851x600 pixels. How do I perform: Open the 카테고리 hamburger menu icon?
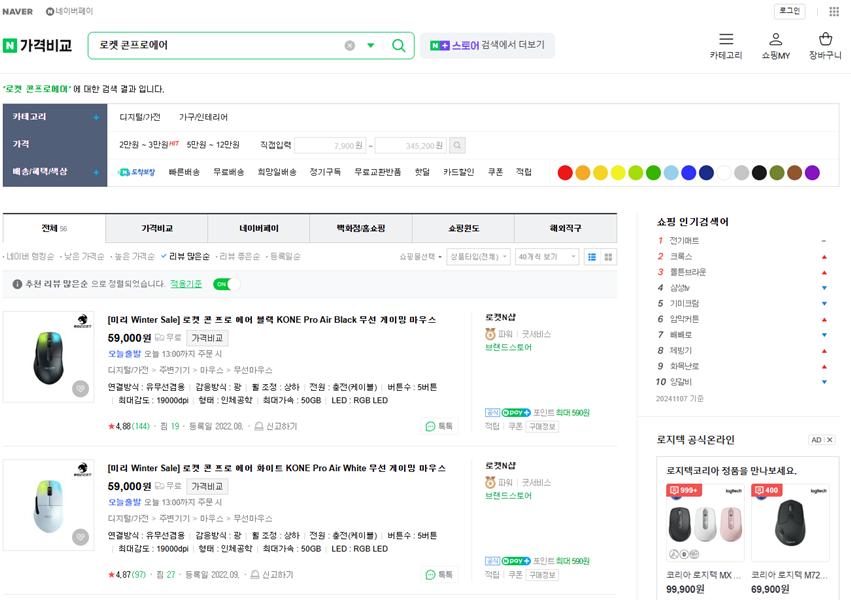click(726, 39)
